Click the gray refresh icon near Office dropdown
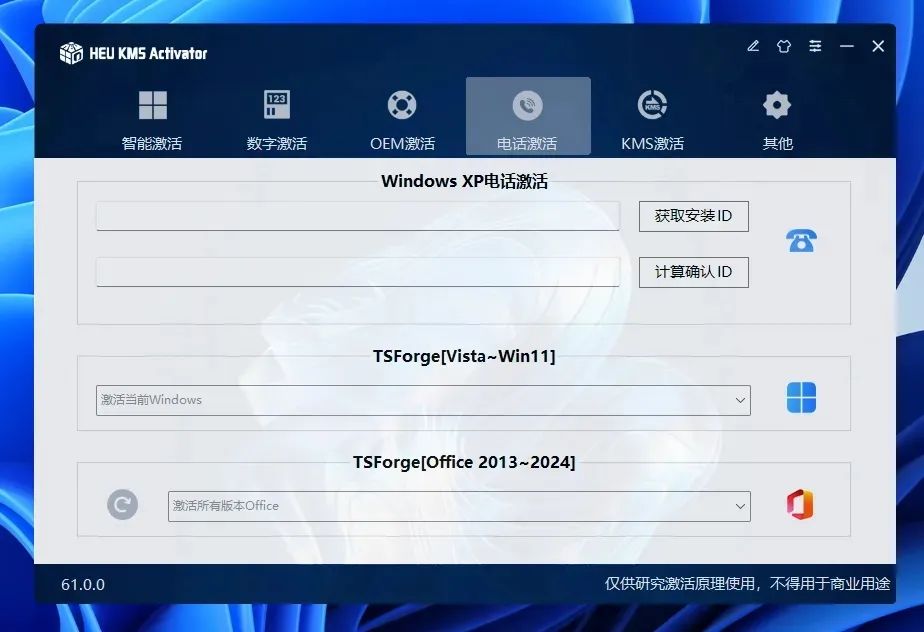The image size is (924, 632). coord(123,505)
